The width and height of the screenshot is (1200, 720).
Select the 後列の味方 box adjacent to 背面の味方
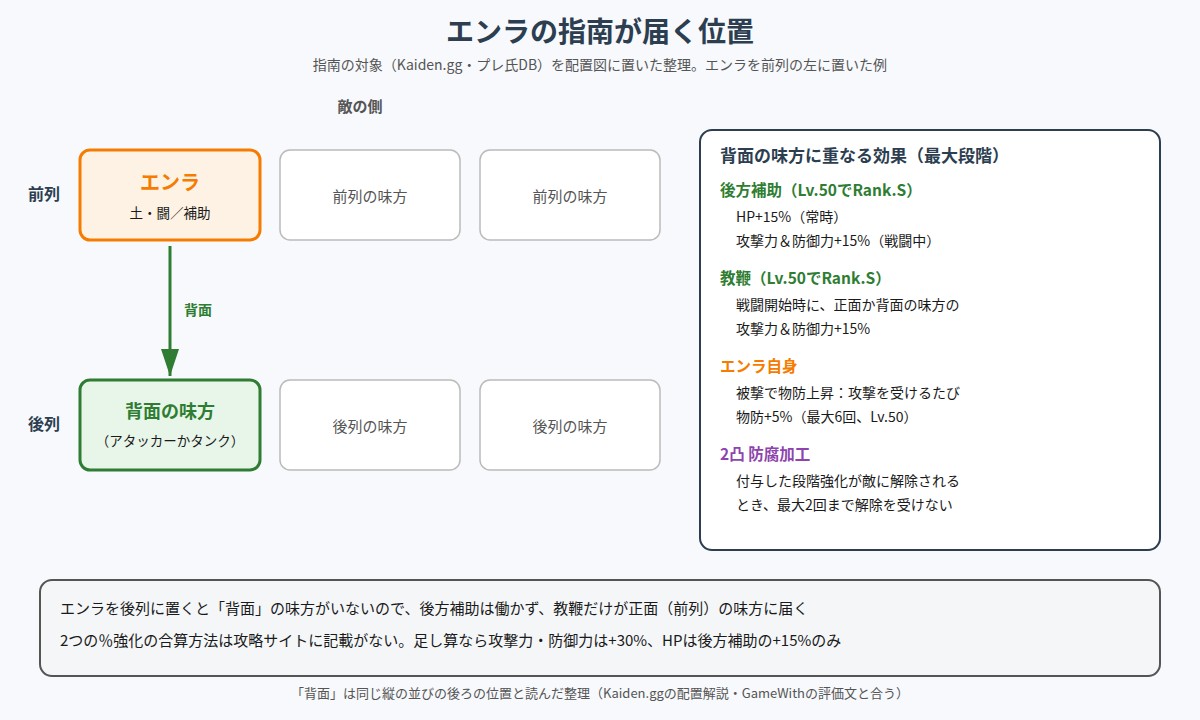(x=370, y=425)
